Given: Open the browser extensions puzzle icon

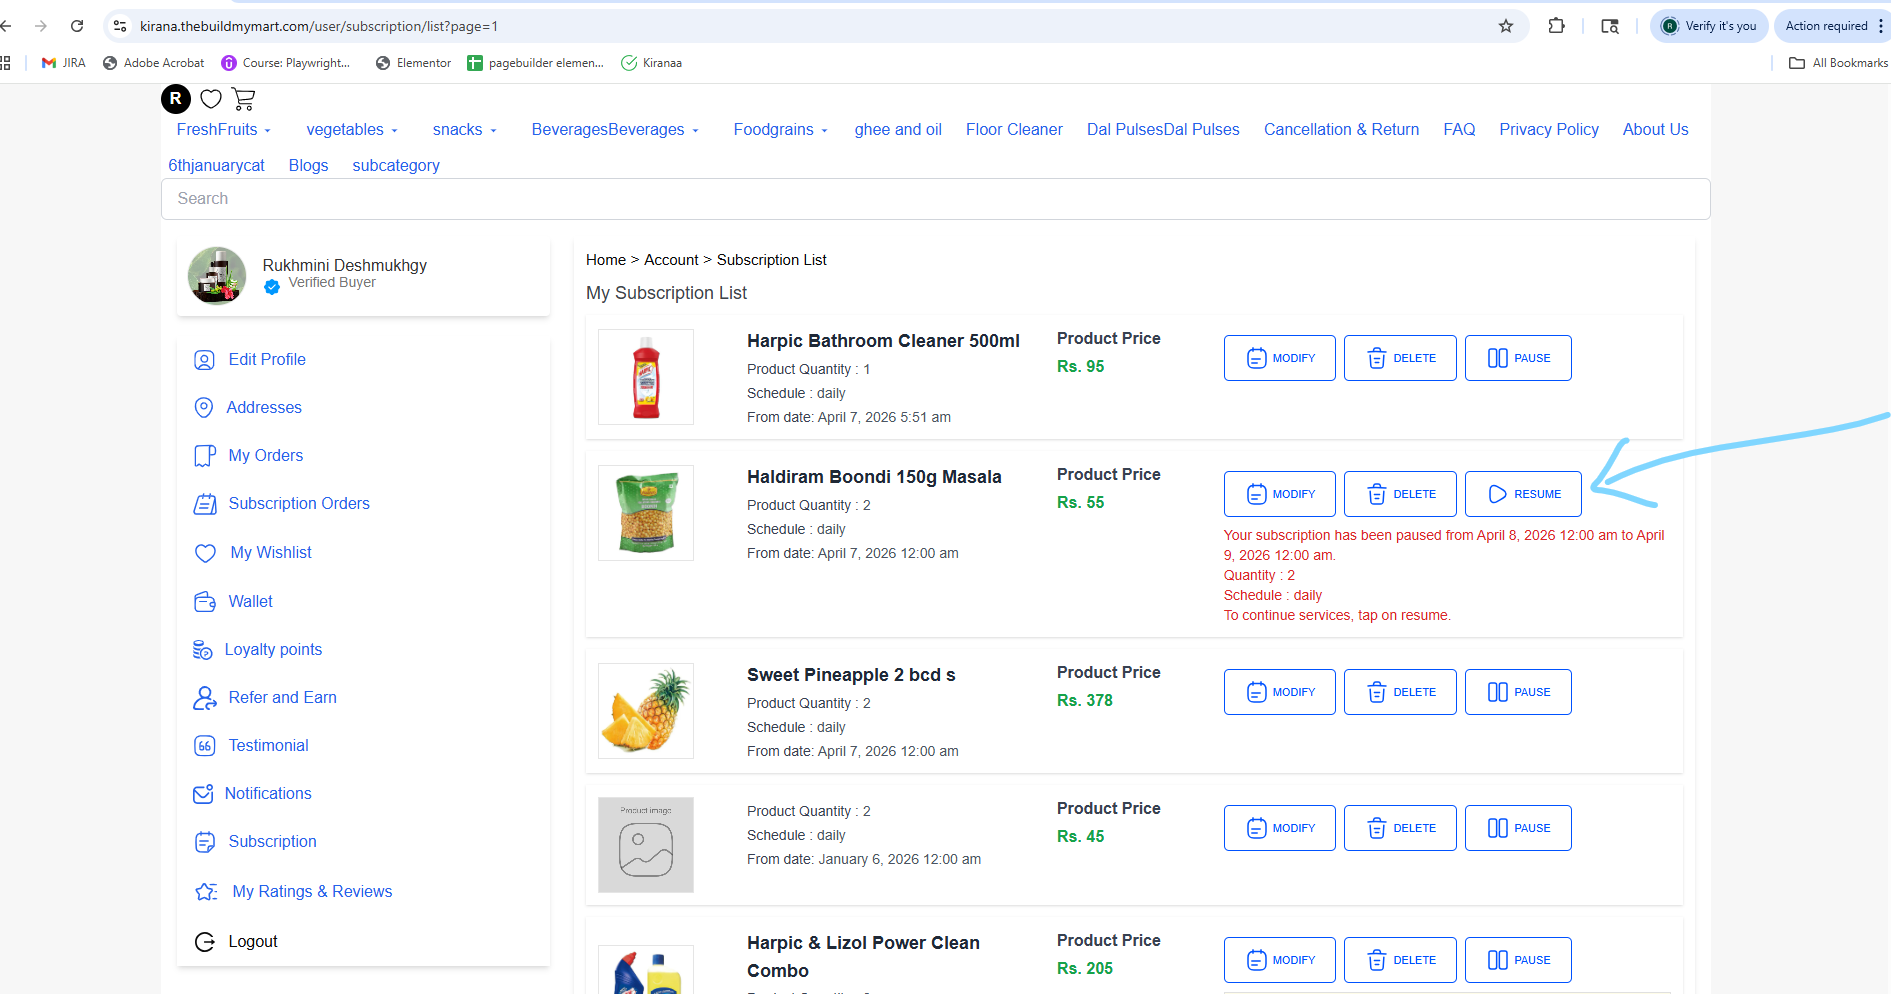Looking at the screenshot, I should pyautogui.click(x=1557, y=26).
